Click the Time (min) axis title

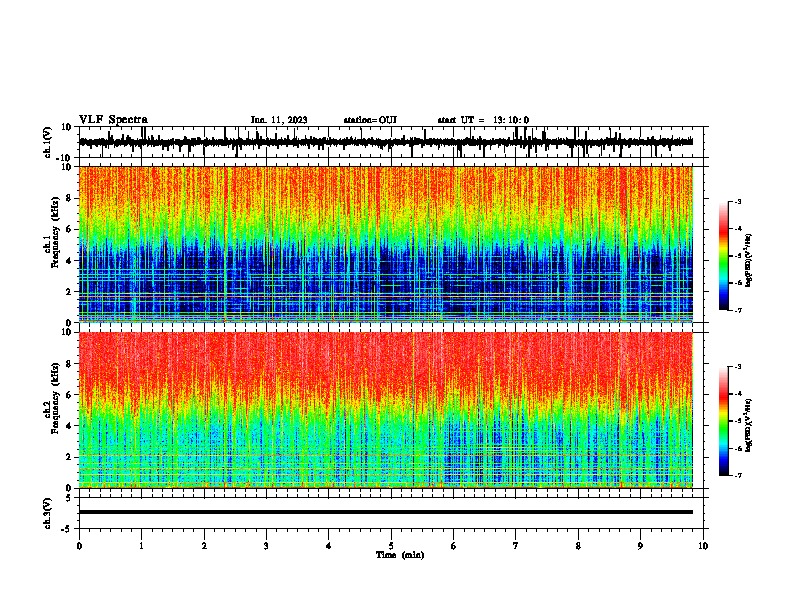pyautogui.click(x=400, y=555)
